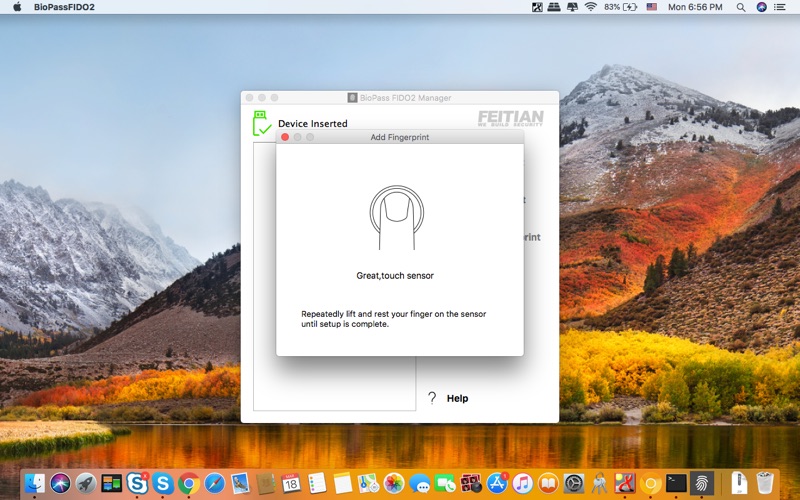The image size is (800, 500).
Task: Click the question mark help icon
Action: 432,398
